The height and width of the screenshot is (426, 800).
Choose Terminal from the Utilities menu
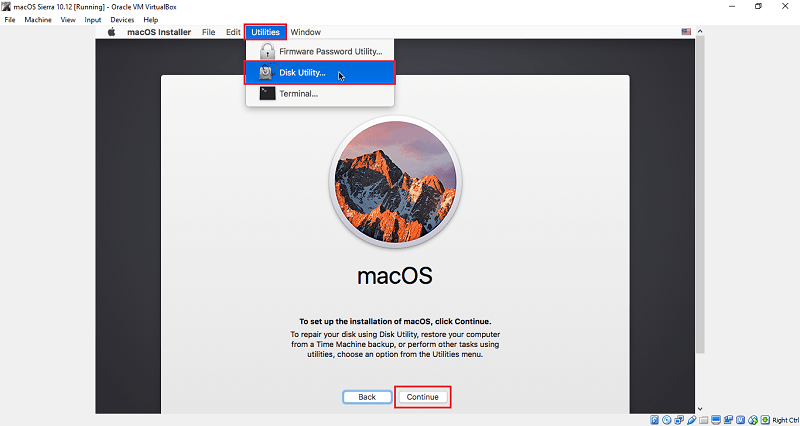pyautogui.click(x=320, y=94)
